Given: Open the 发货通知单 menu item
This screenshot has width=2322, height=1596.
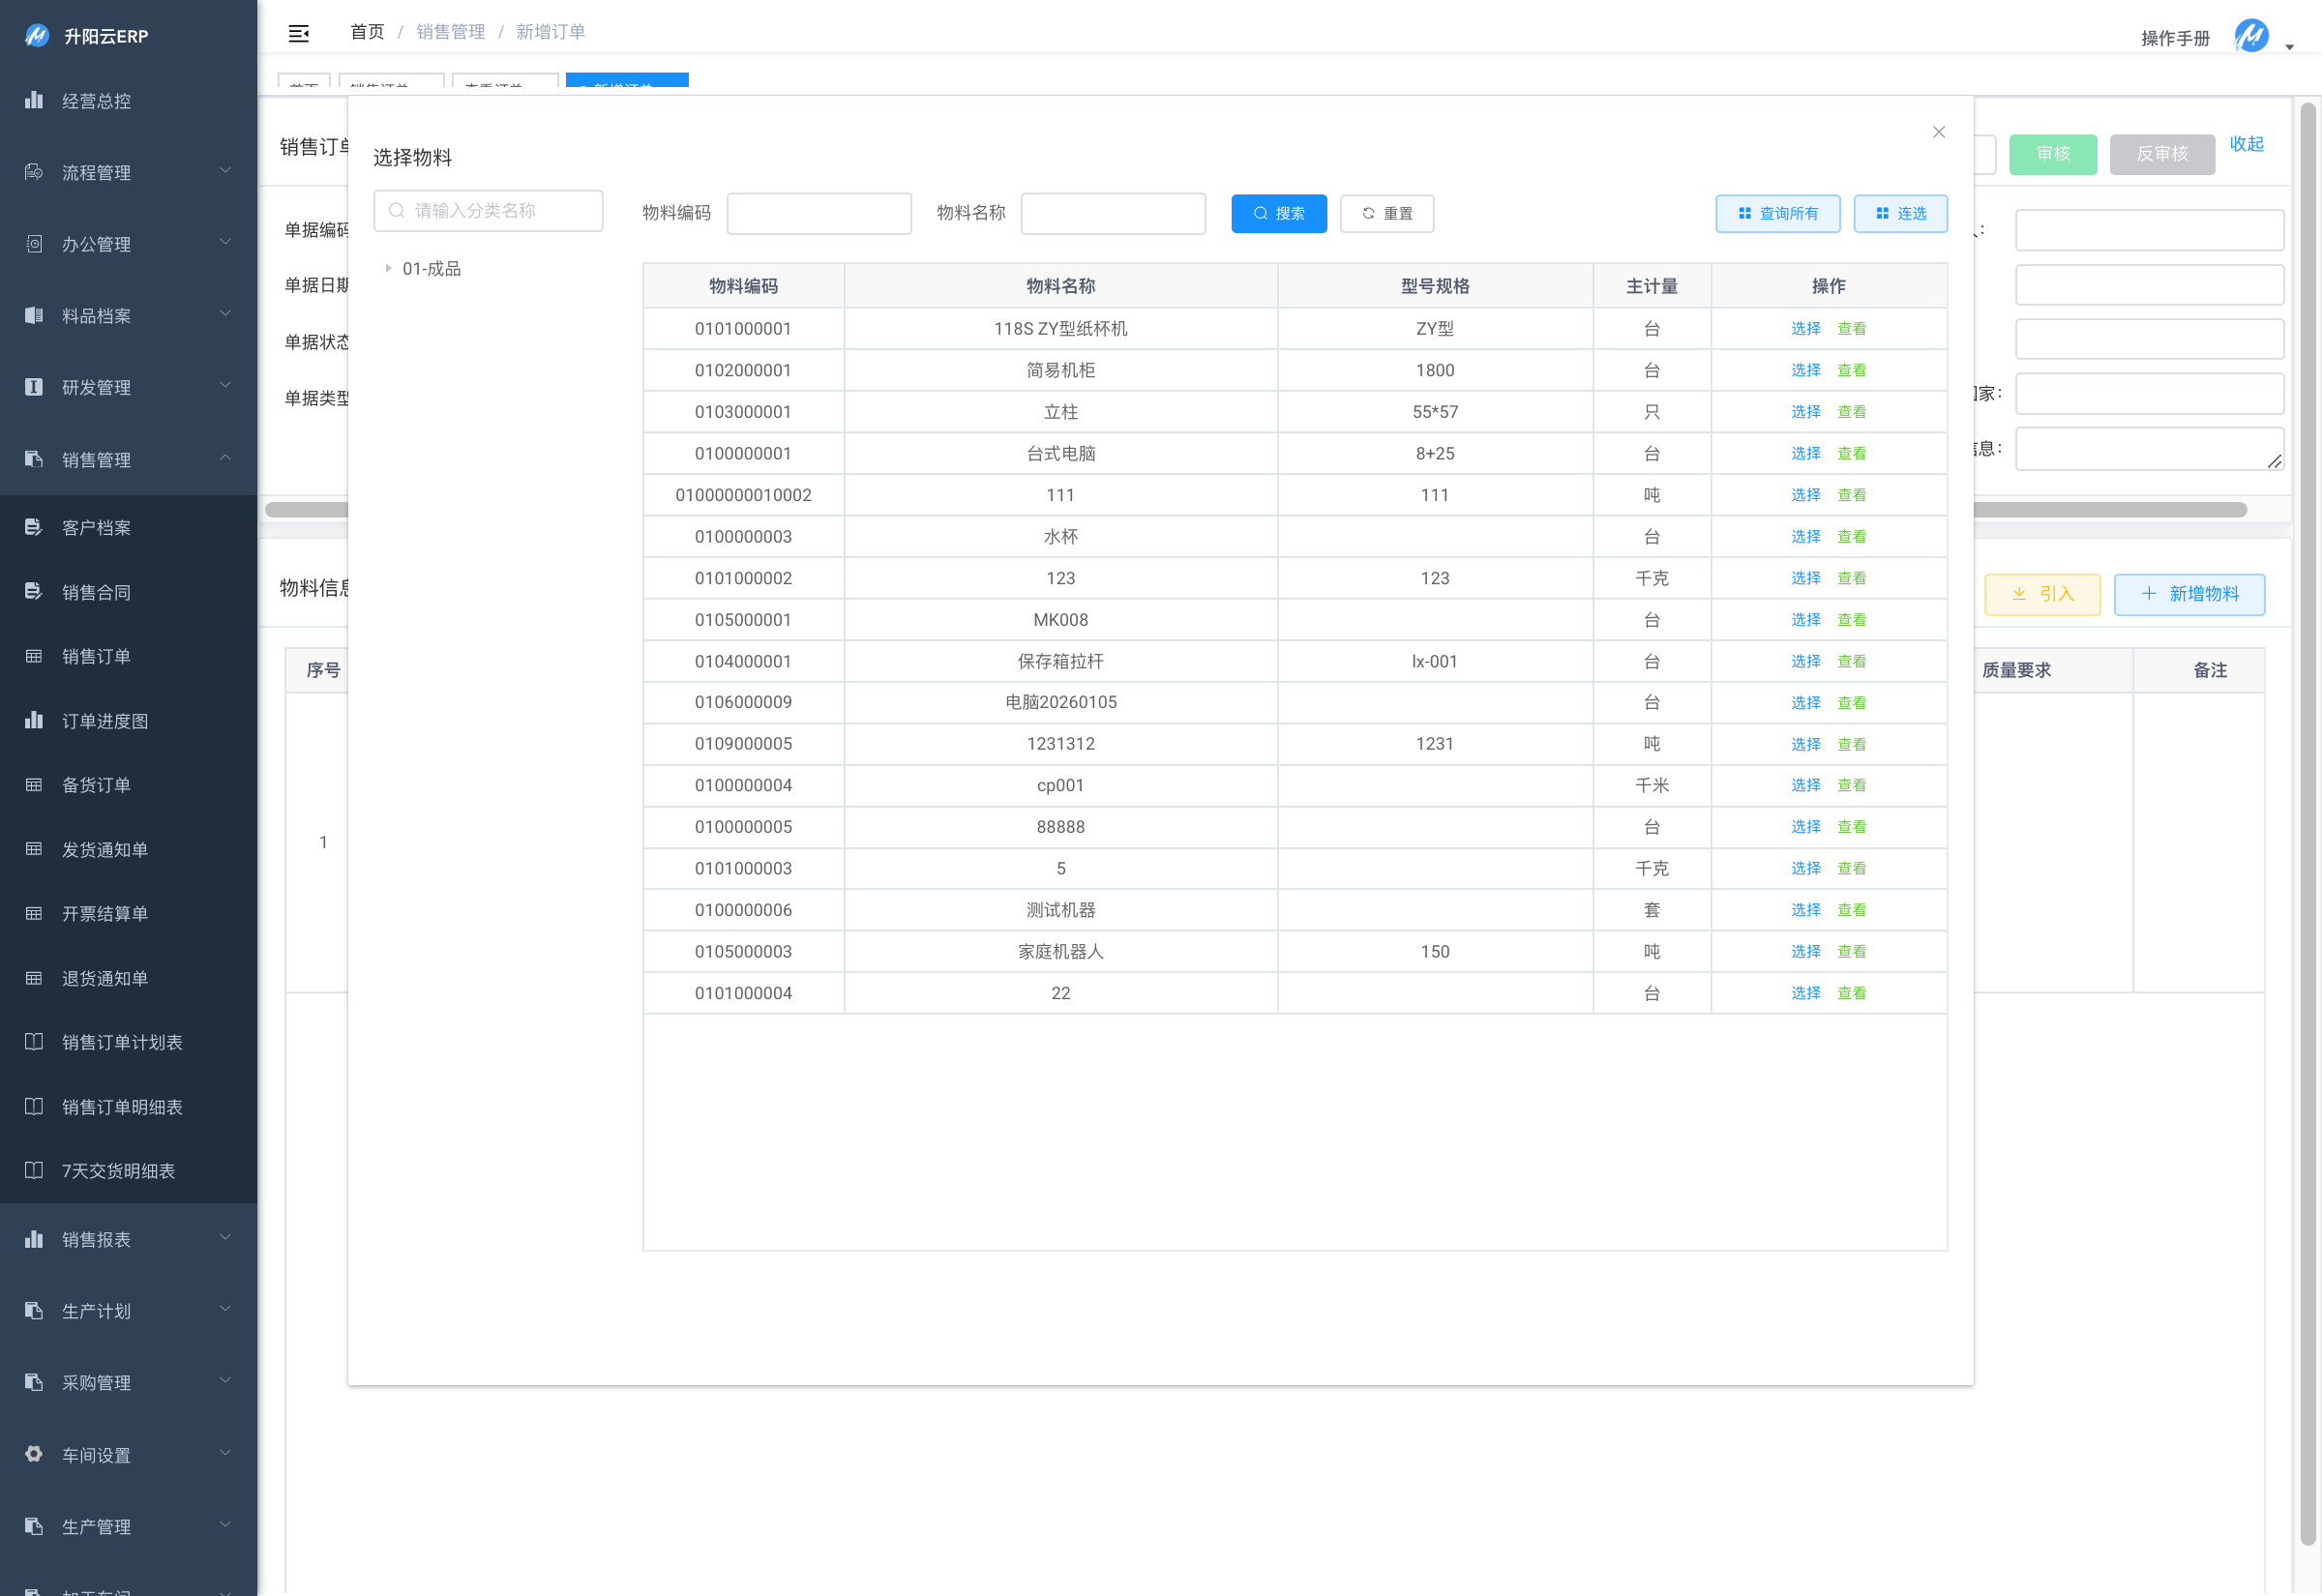Looking at the screenshot, I should 105,850.
